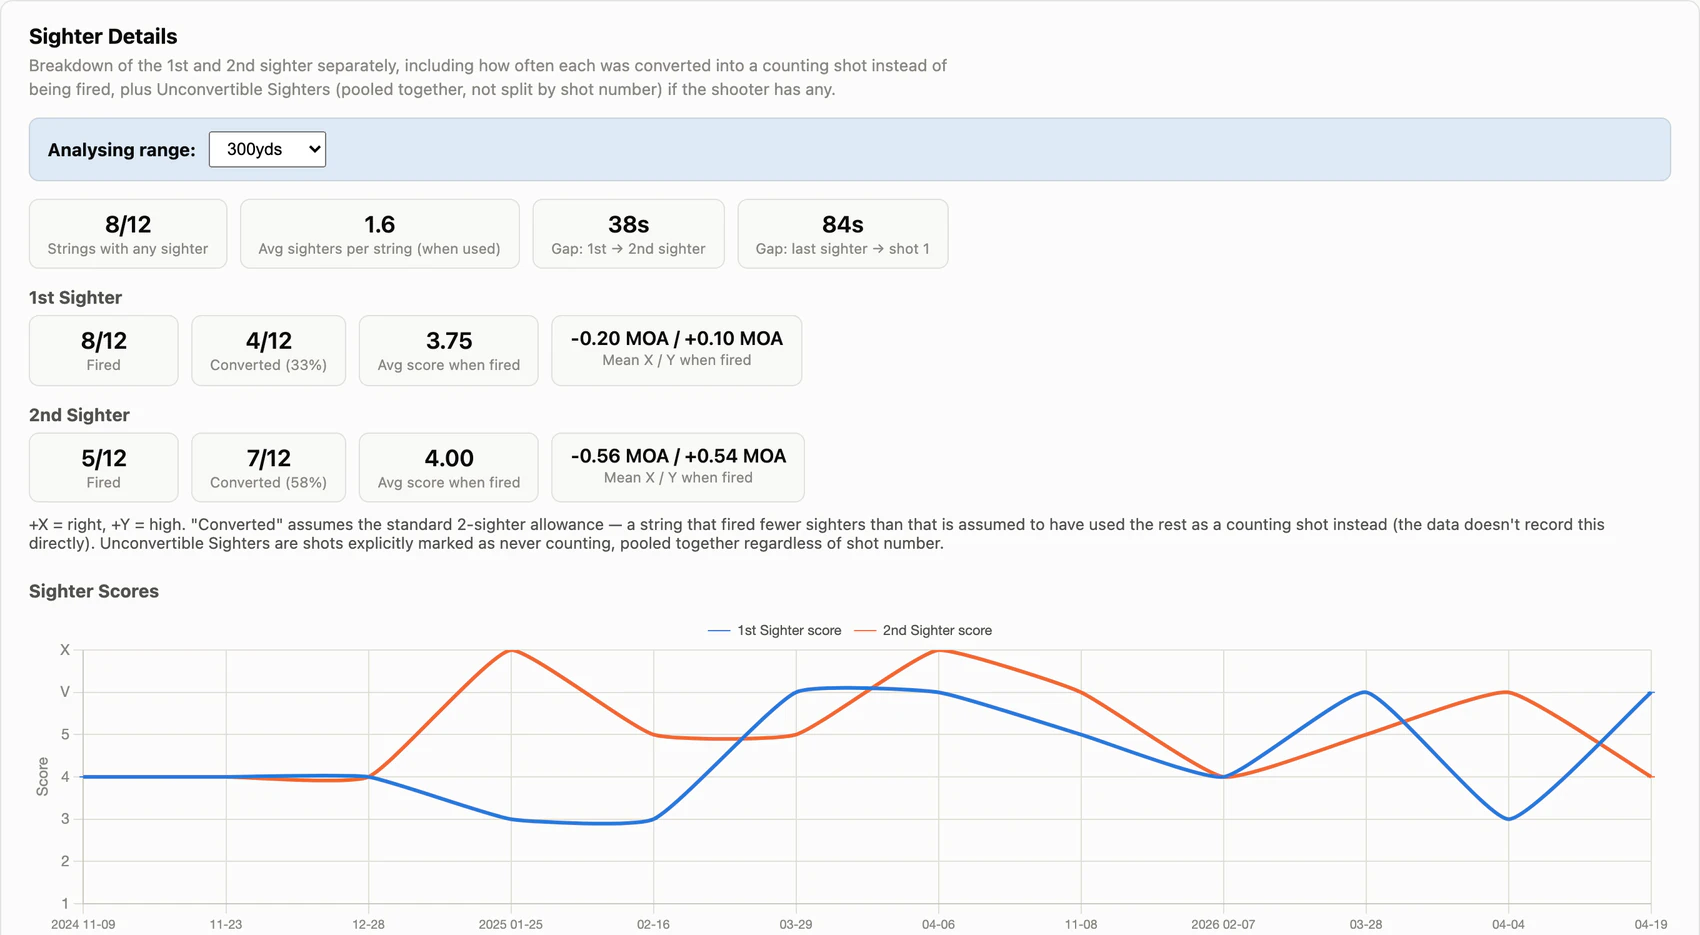Toggle the 1st Sighter score legend entry
The width and height of the screenshot is (1700, 935).
pos(774,630)
